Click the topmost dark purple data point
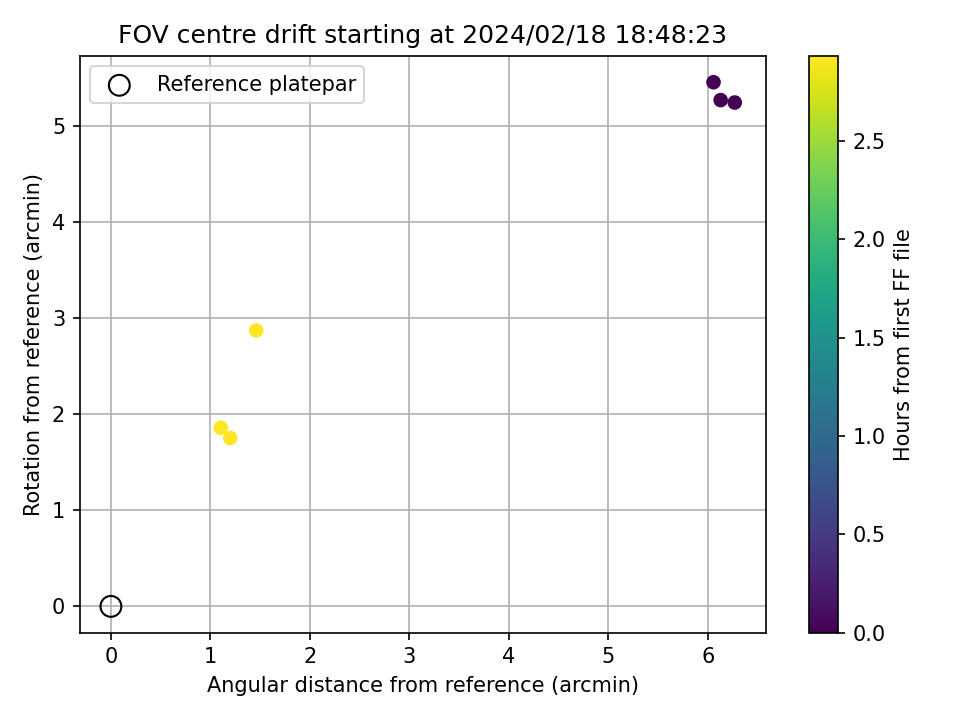Viewport: 960px width, 720px height. point(713,82)
